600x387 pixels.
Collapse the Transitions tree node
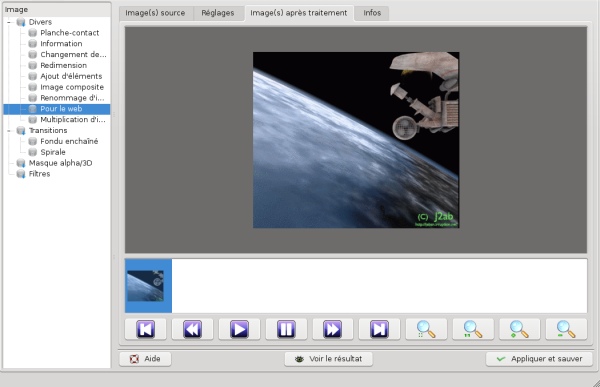pyautogui.click(x=9, y=131)
